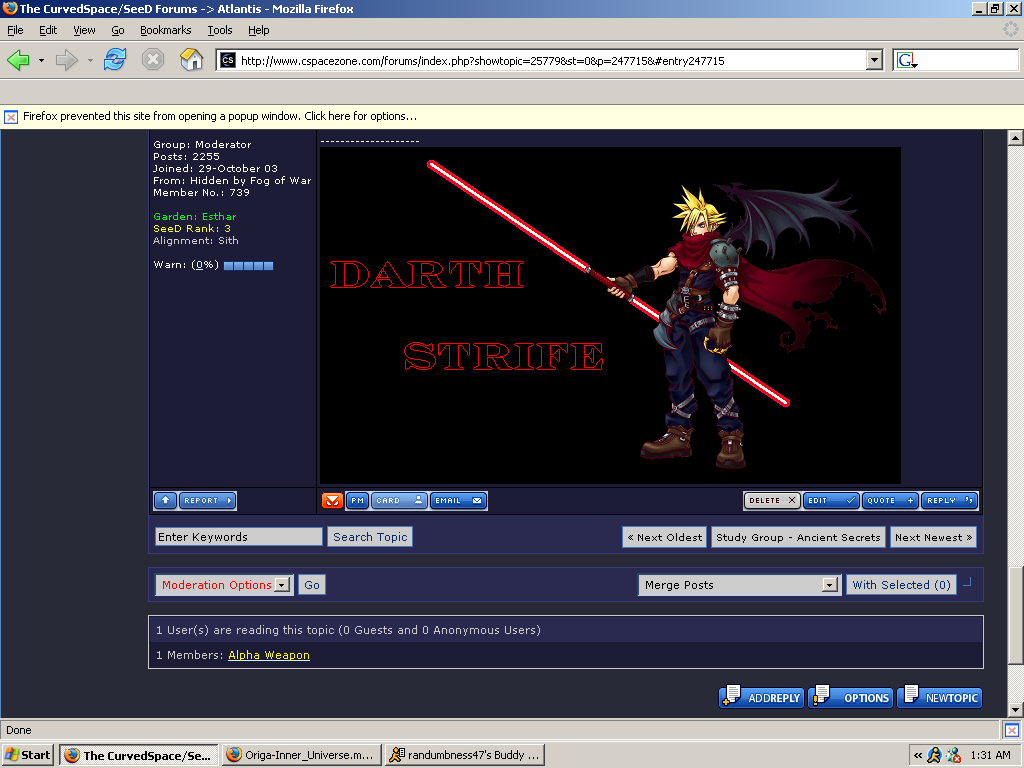The width and height of the screenshot is (1024, 768).
Task: Open Study Group - Ancient Secrets forum
Action: pyautogui.click(x=798, y=537)
